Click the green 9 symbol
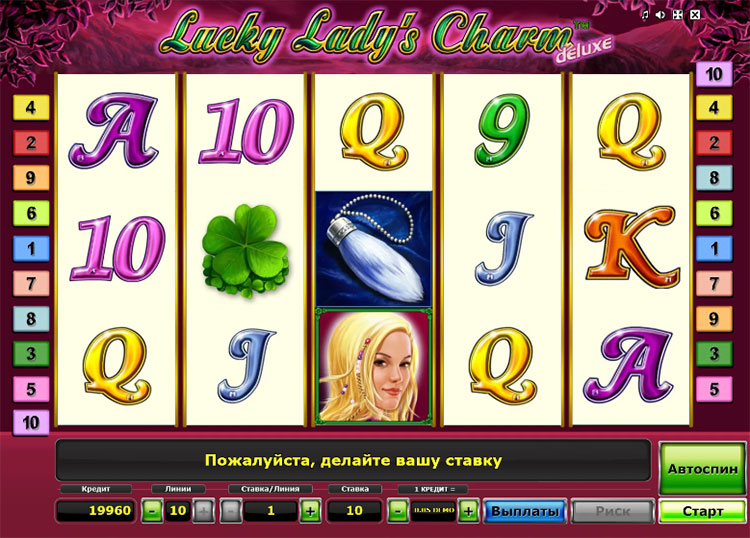Image resolution: width=750 pixels, height=538 pixels. point(502,130)
